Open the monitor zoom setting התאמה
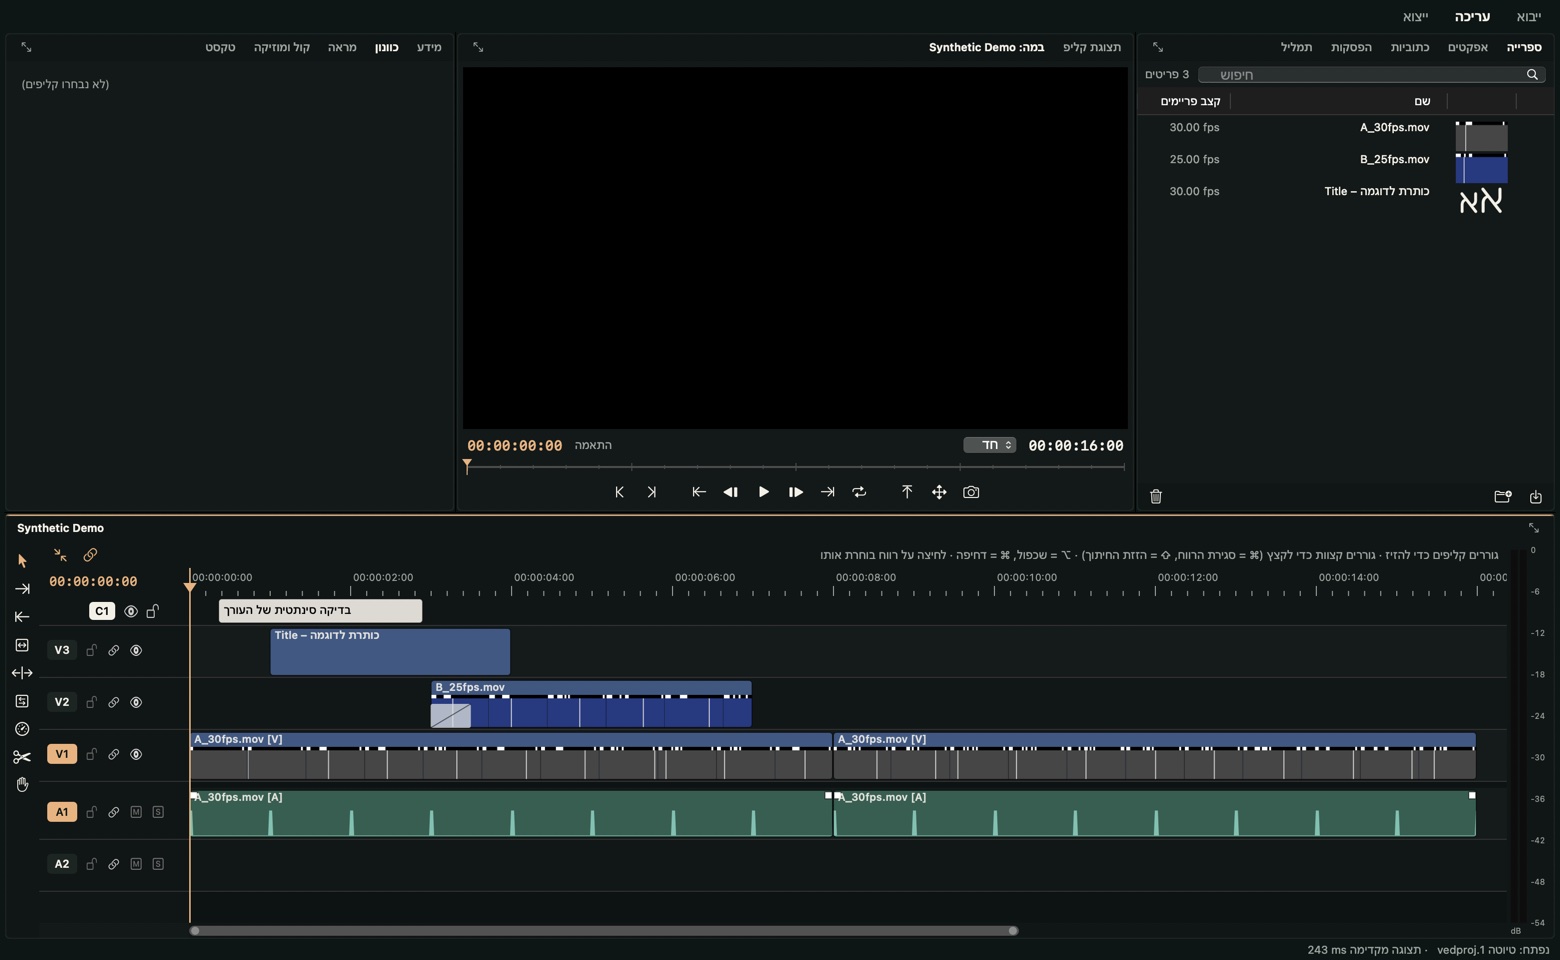This screenshot has height=960, width=1560. [593, 445]
